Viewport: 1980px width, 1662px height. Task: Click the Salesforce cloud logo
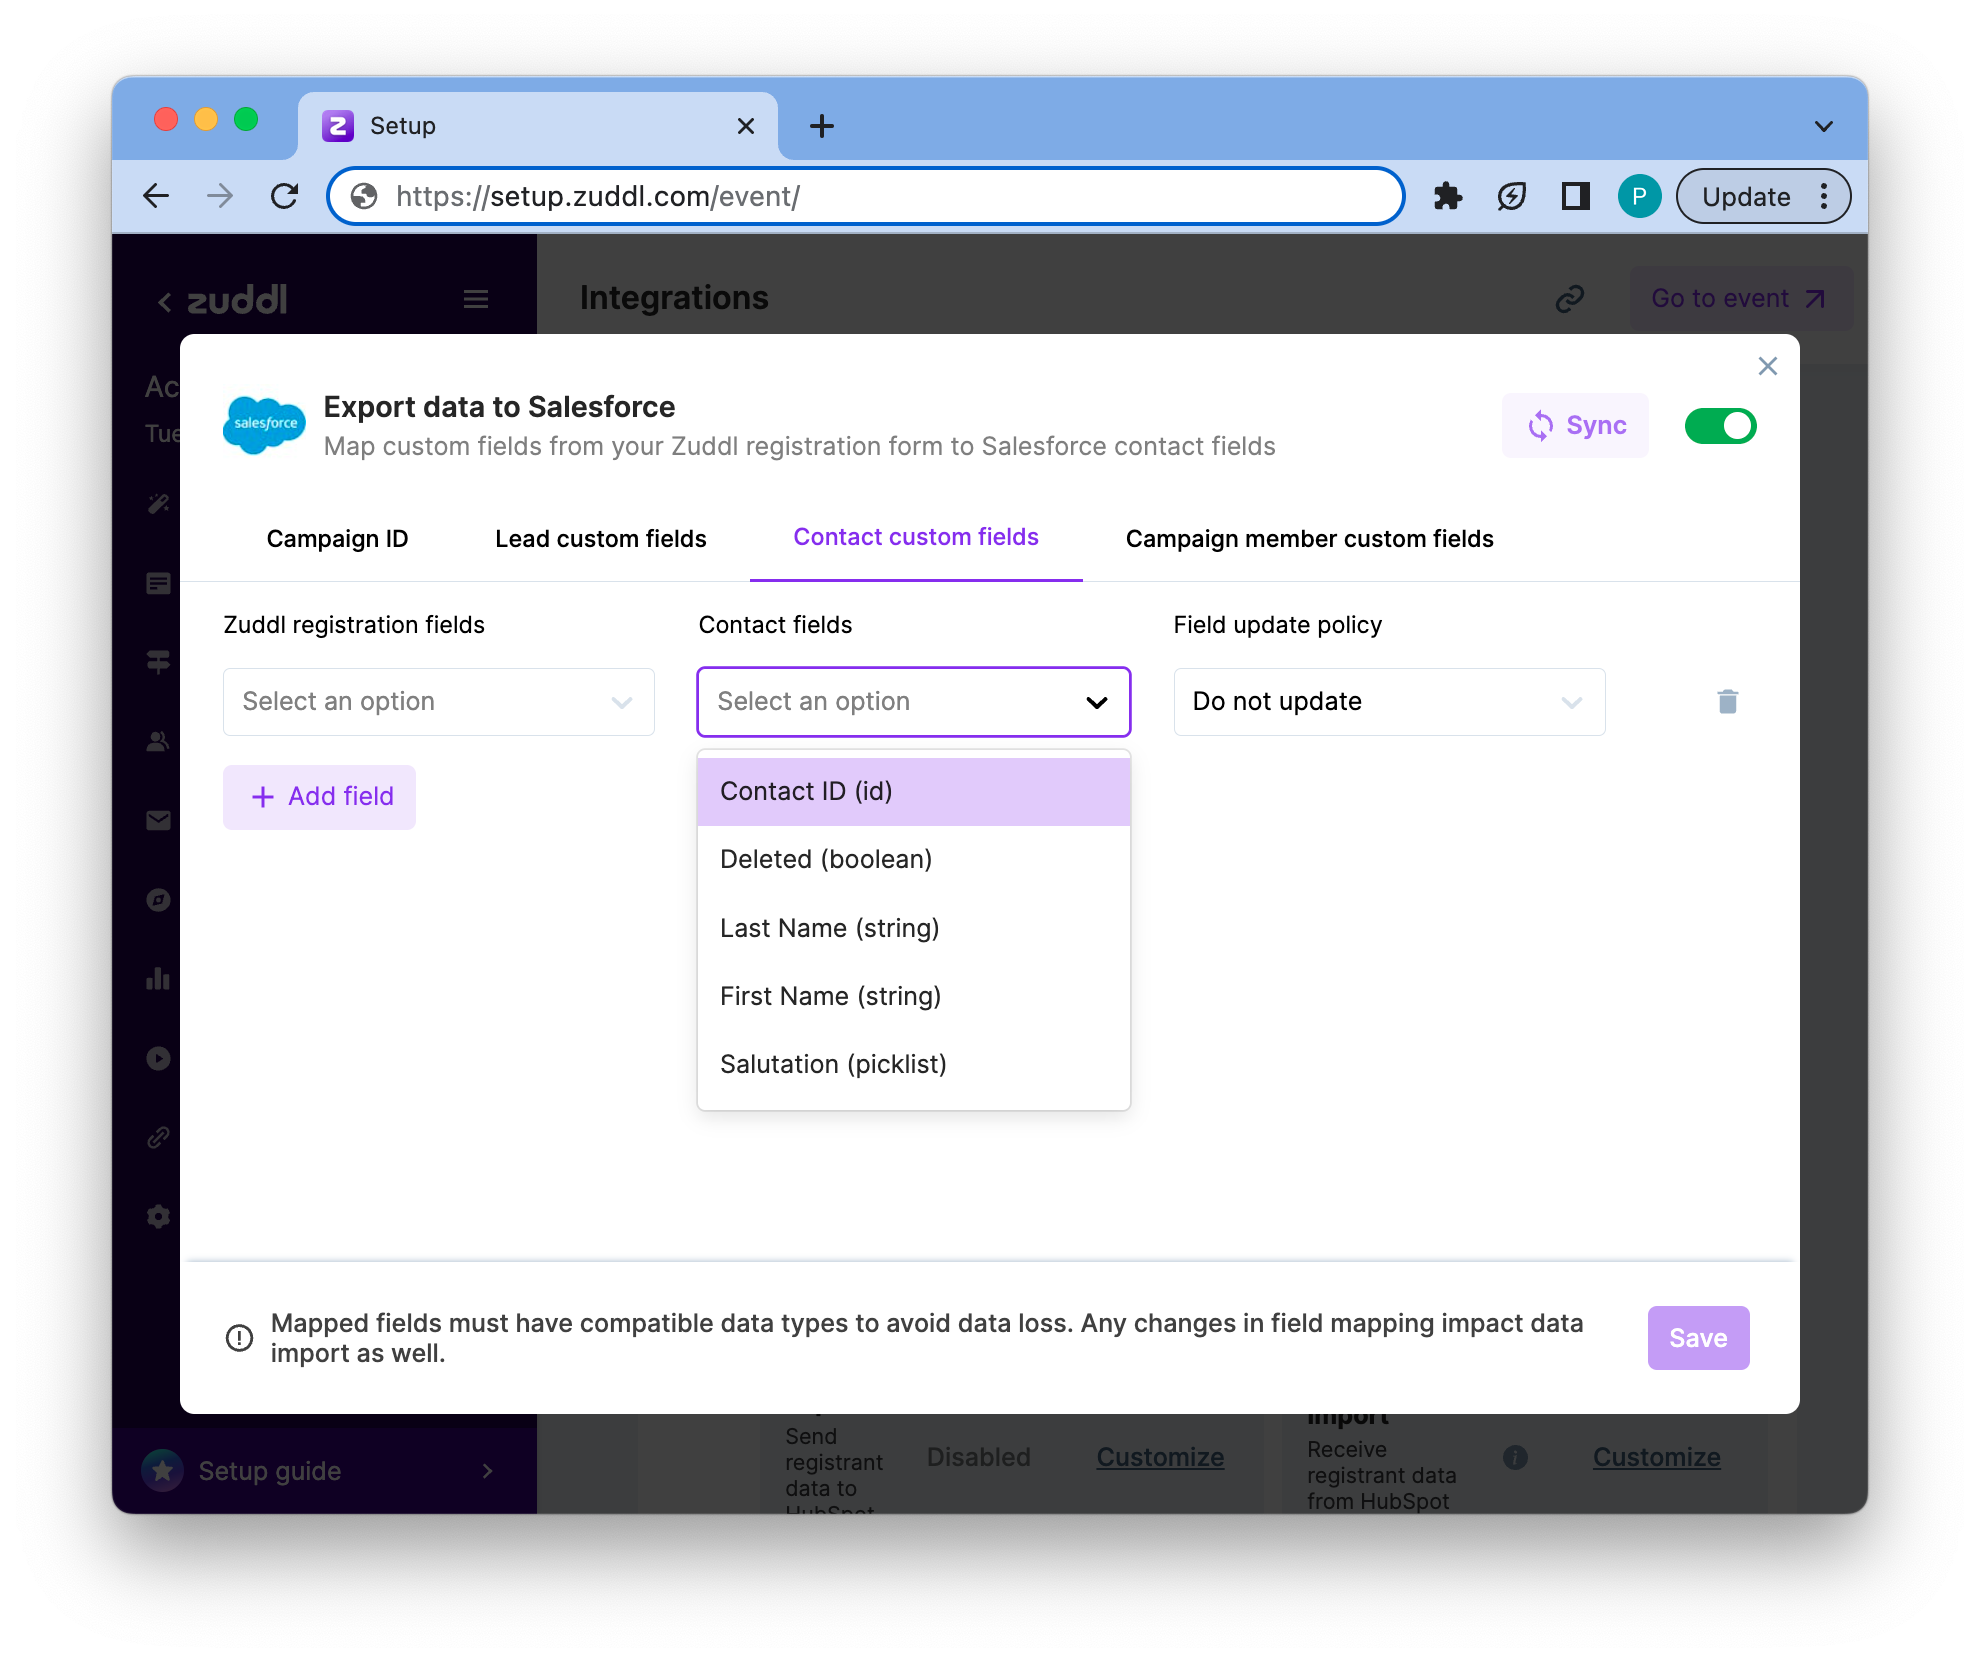click(264, 425)
